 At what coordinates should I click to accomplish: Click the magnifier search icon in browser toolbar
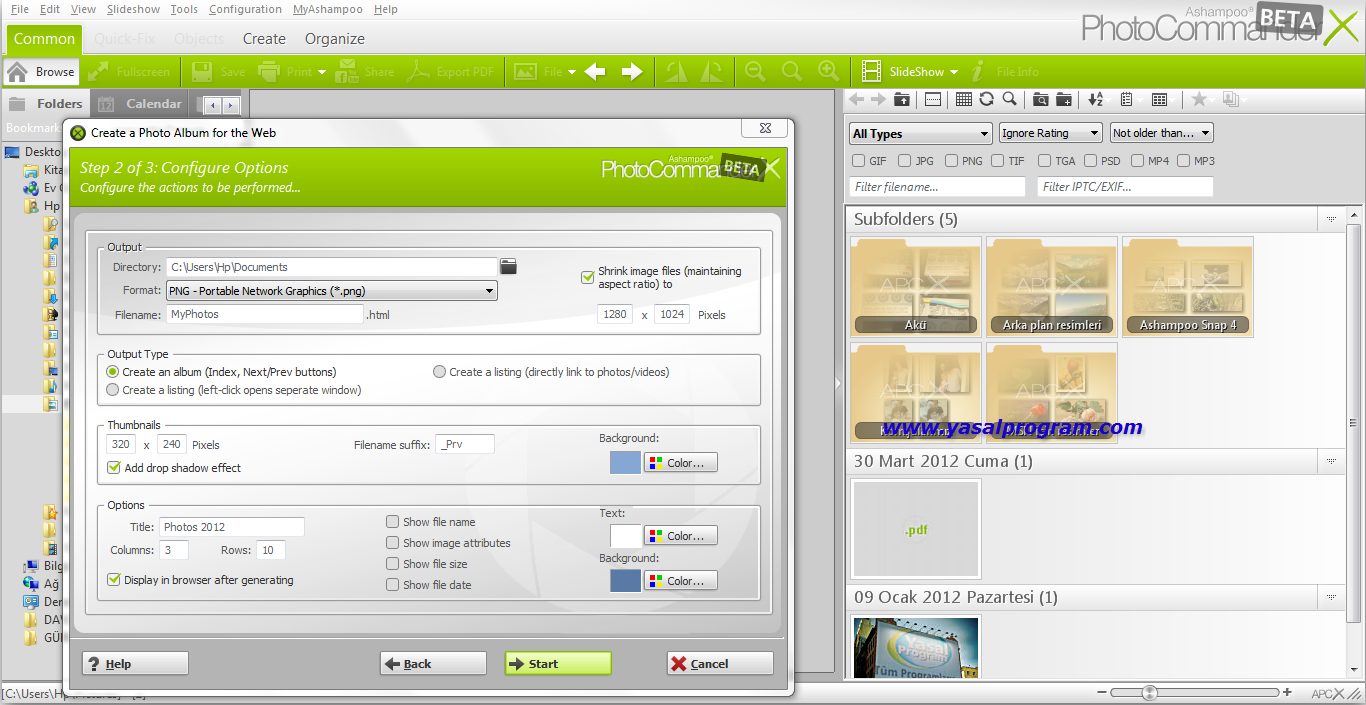[x=1010, y=99]
